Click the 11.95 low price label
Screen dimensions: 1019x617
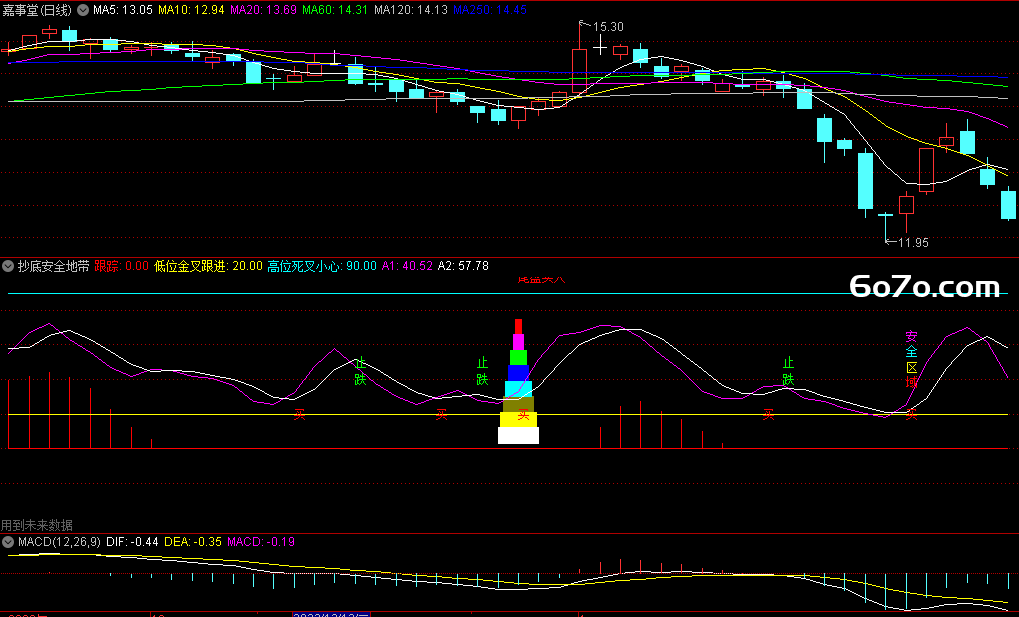click(x=913, y=243)
